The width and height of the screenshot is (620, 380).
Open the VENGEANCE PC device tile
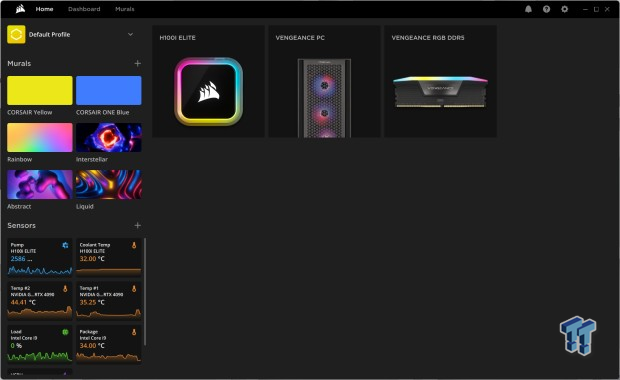click(x=325, y=81)
